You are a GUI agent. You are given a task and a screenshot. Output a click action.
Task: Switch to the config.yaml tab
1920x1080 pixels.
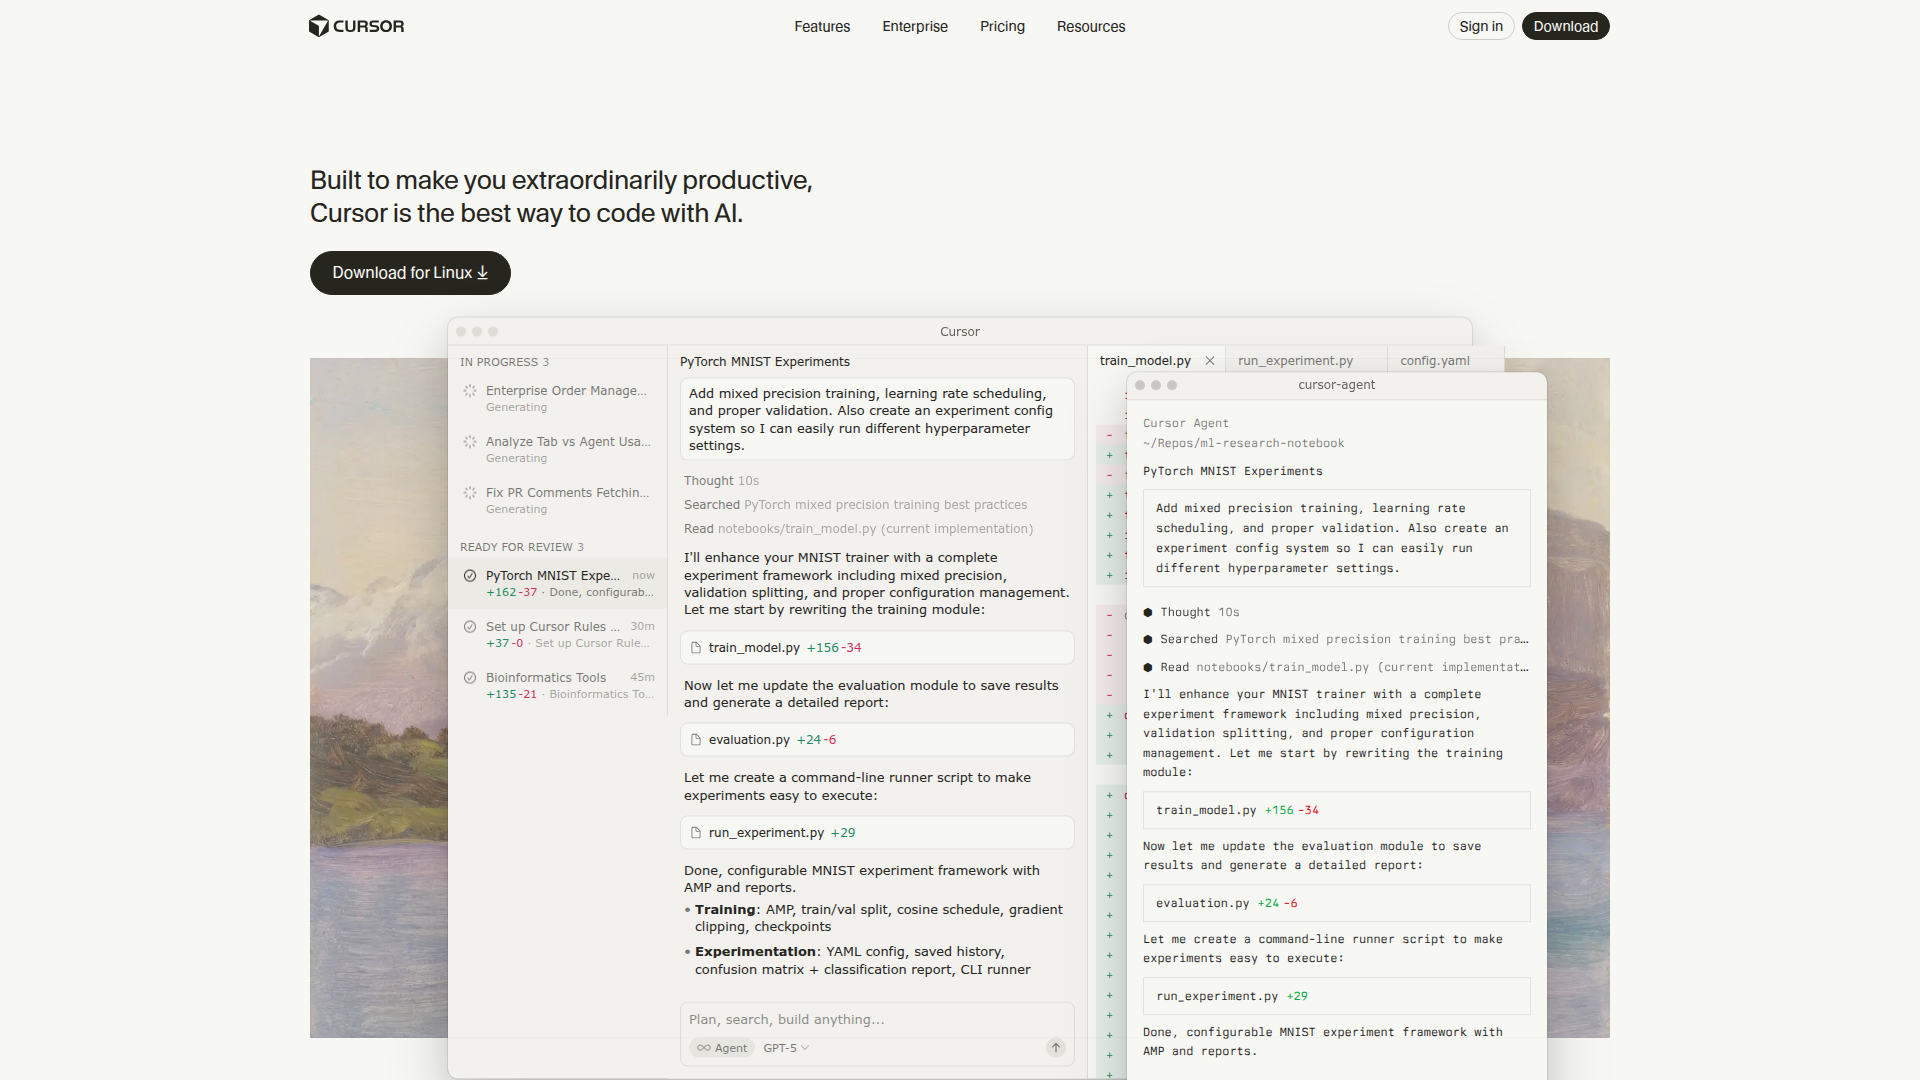[x=1434, y=361]
